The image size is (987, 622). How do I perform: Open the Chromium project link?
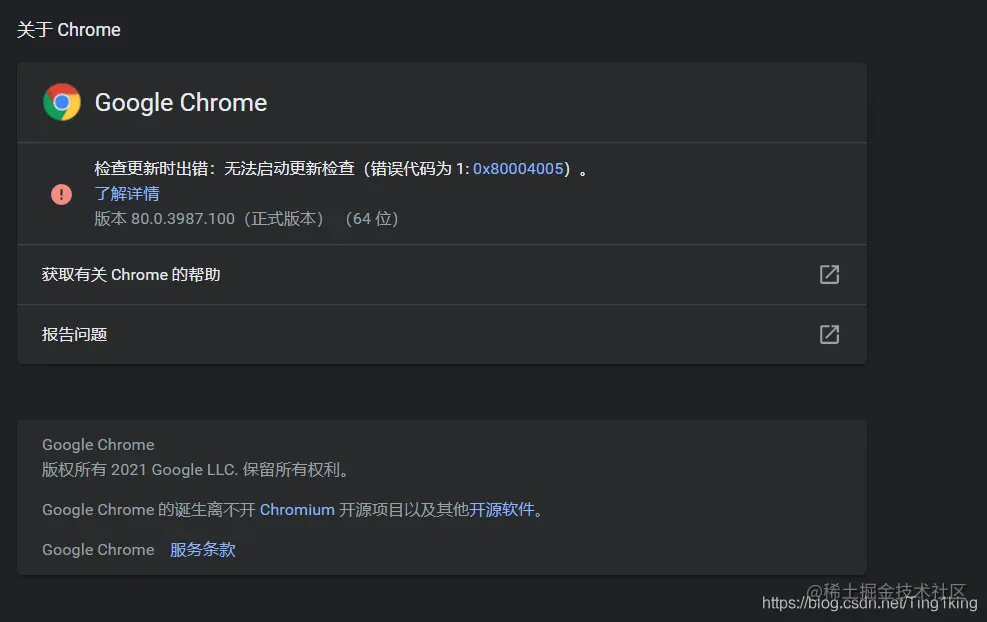pos(297,509)
